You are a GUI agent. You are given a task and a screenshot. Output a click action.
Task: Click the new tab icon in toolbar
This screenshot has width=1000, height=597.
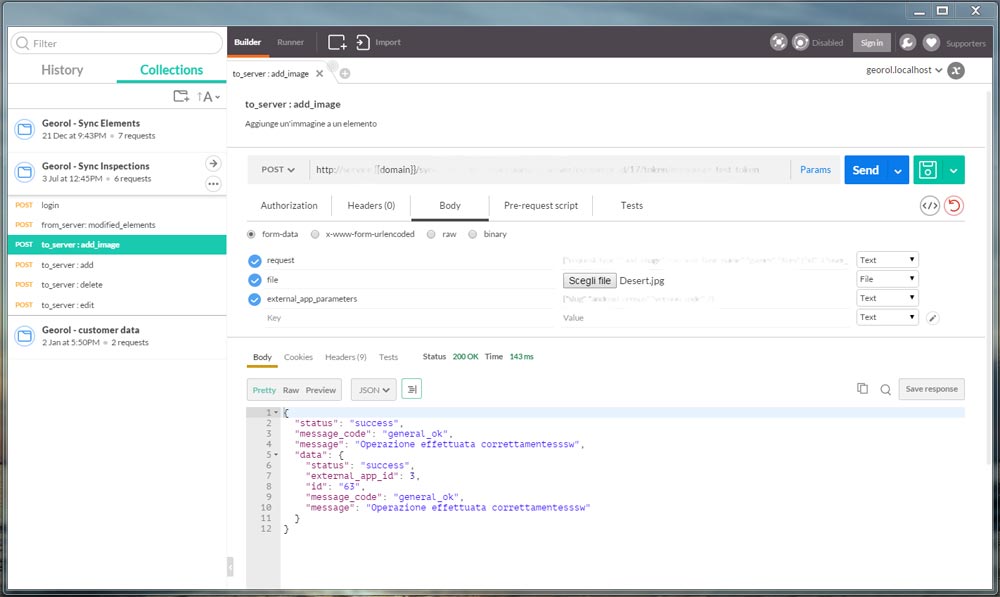337,43
